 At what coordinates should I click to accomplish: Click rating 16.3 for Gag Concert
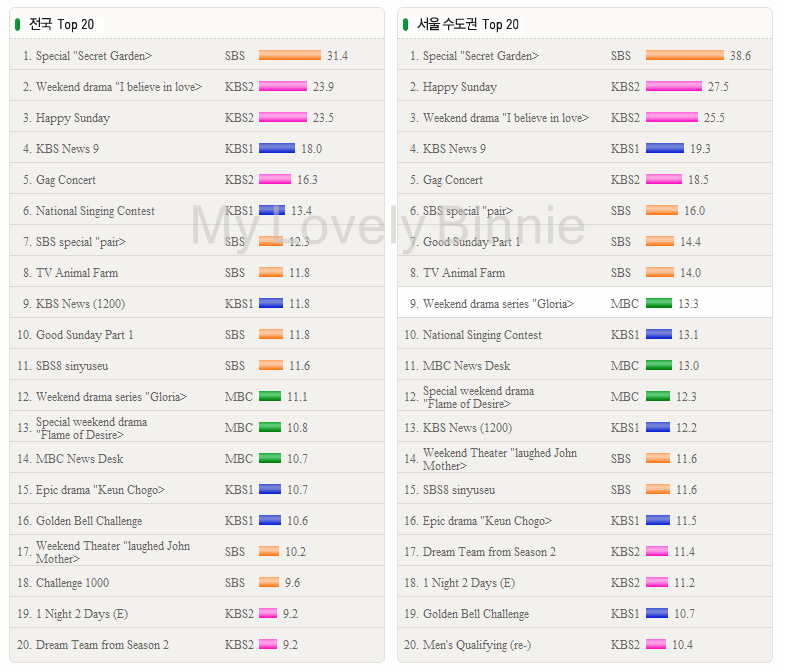coord(307,180)
